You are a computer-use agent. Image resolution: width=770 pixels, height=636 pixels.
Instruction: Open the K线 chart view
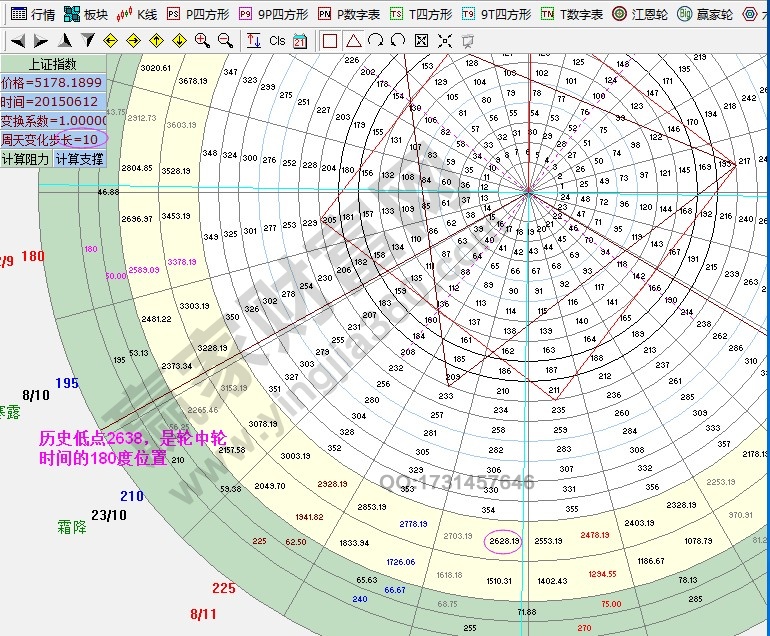pos(137,14)
